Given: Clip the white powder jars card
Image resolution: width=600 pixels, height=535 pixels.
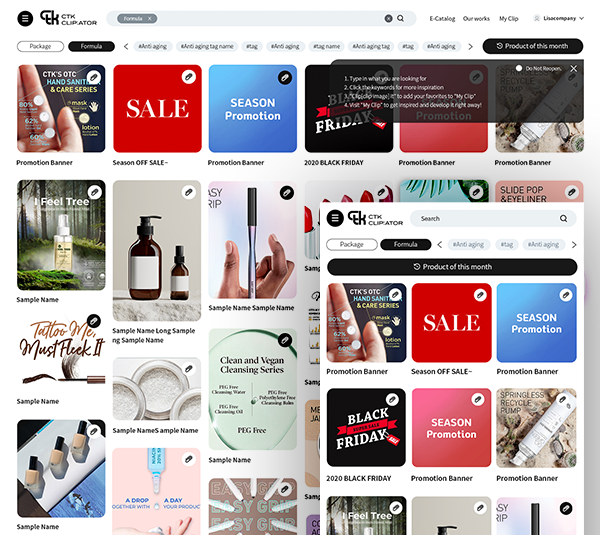Looking at the screenshot, I should 189,369.
